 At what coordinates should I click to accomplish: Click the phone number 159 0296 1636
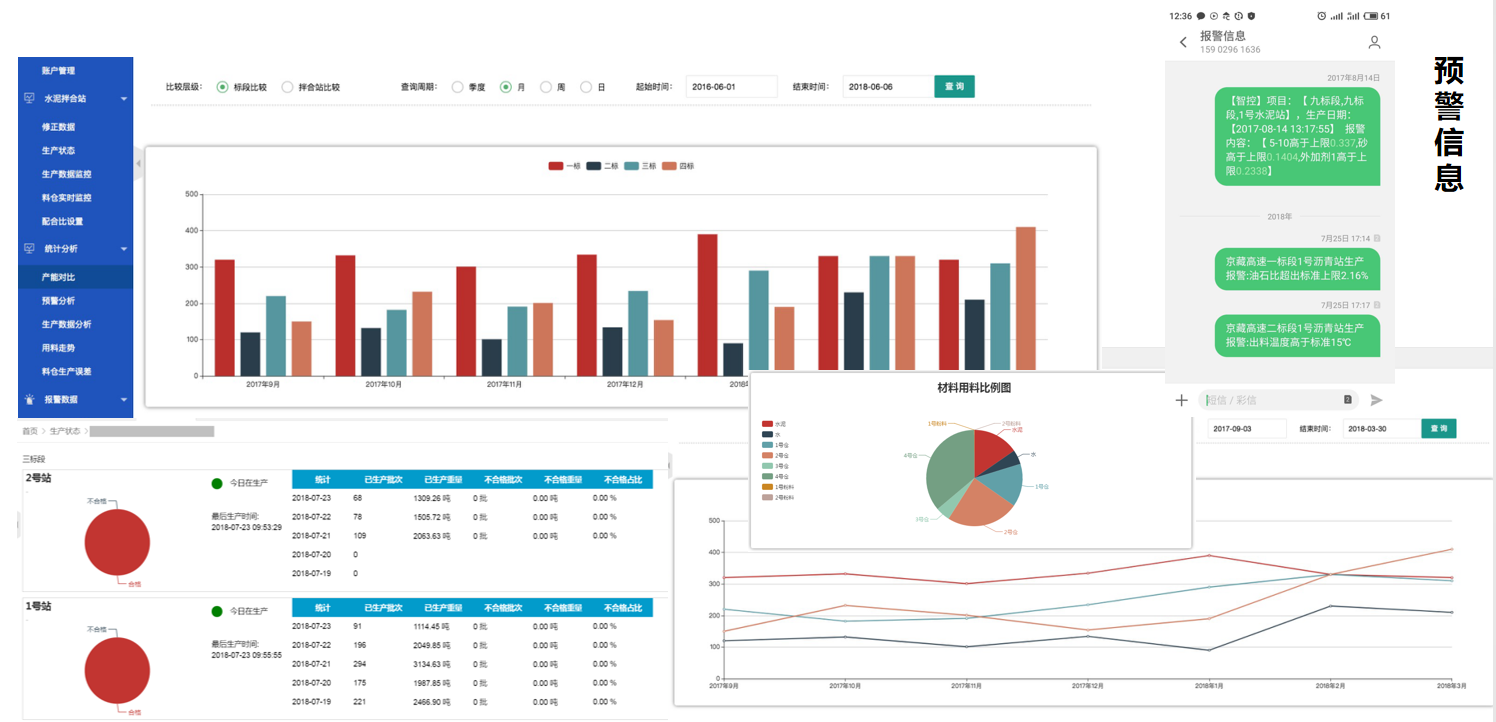pos(1230,50)
